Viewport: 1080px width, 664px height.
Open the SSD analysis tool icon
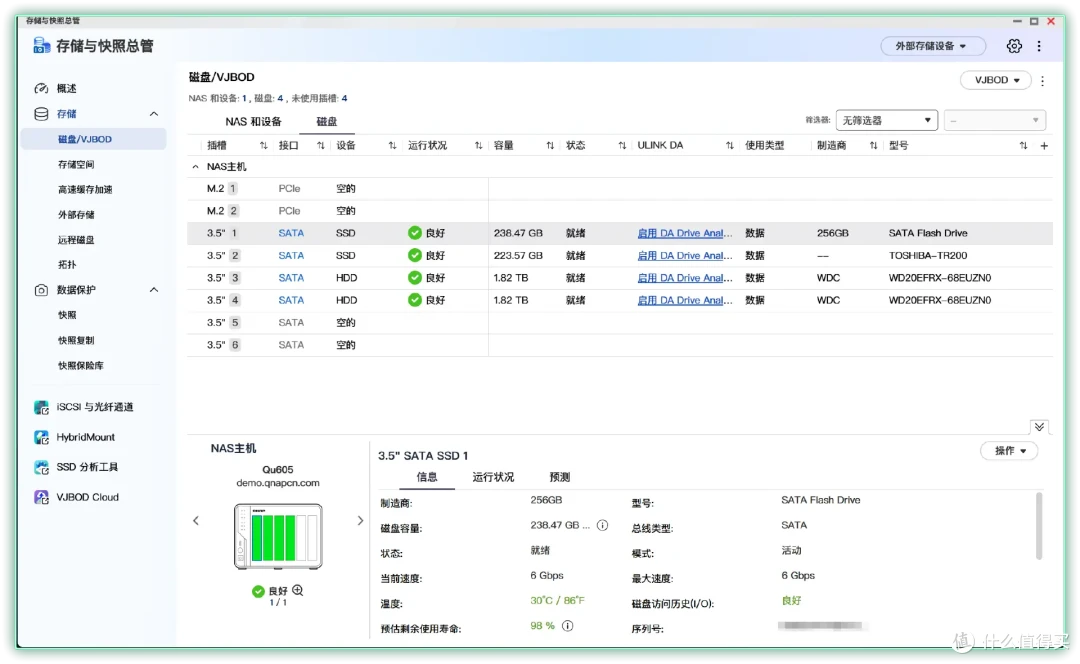pos(41,467)
